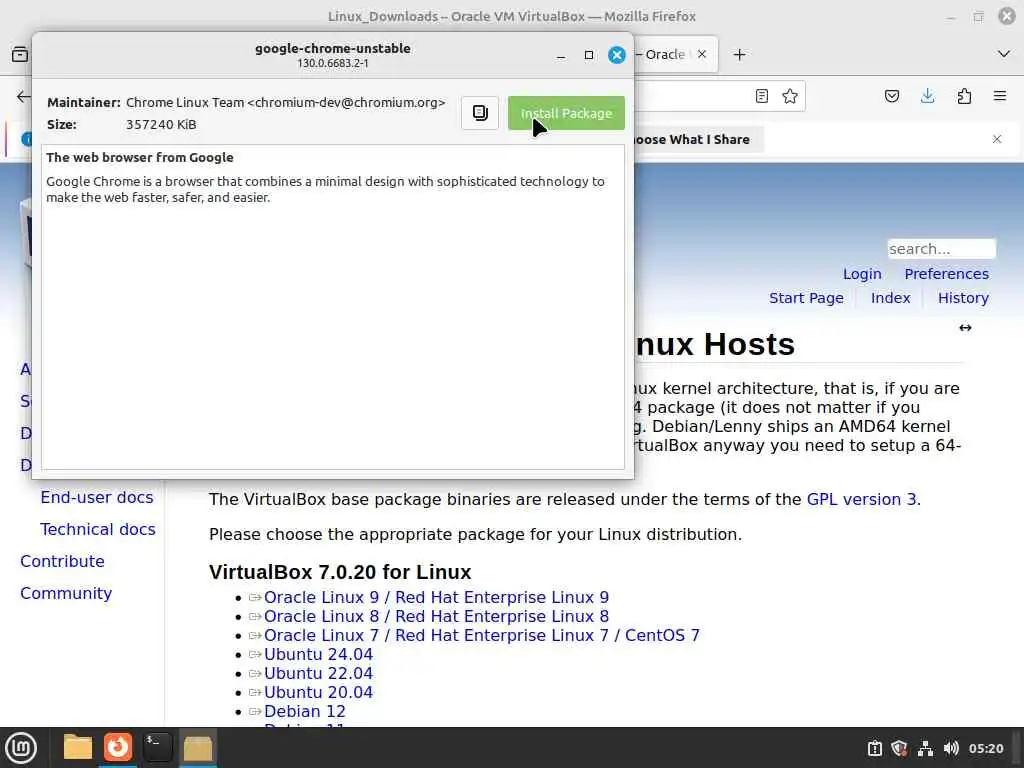This screenshot has height=768, width=1024.
Task: Switch to Firefox from the taskbar
Action: click(x=118, y=748)
